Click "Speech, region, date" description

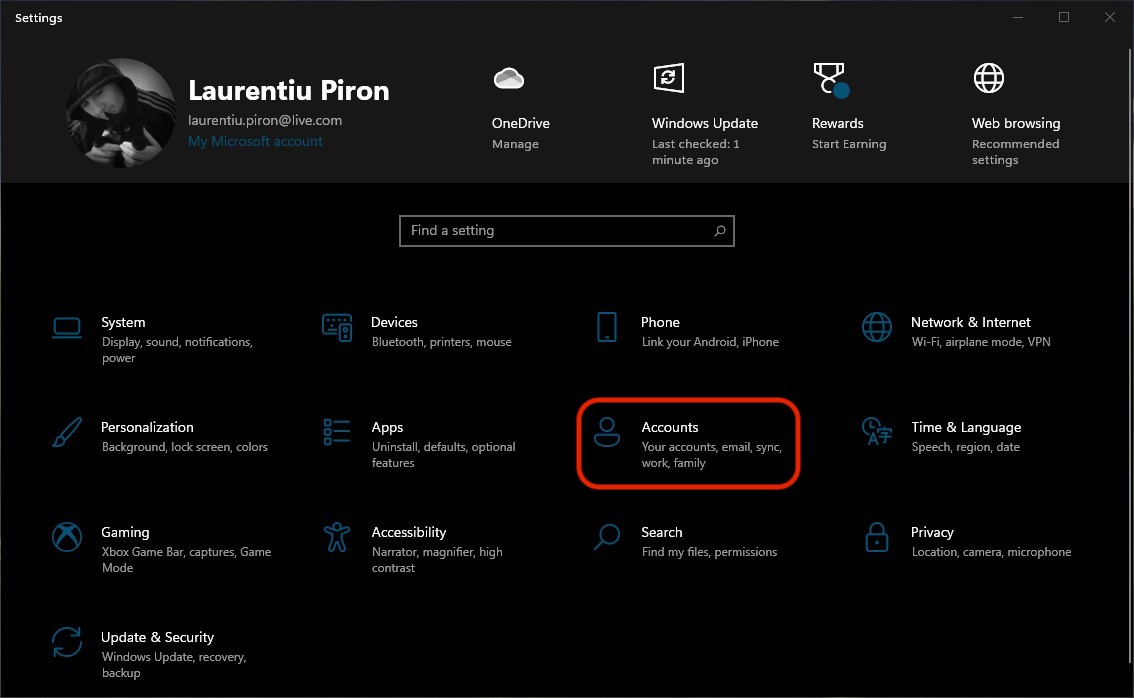(x=965, y=447)
